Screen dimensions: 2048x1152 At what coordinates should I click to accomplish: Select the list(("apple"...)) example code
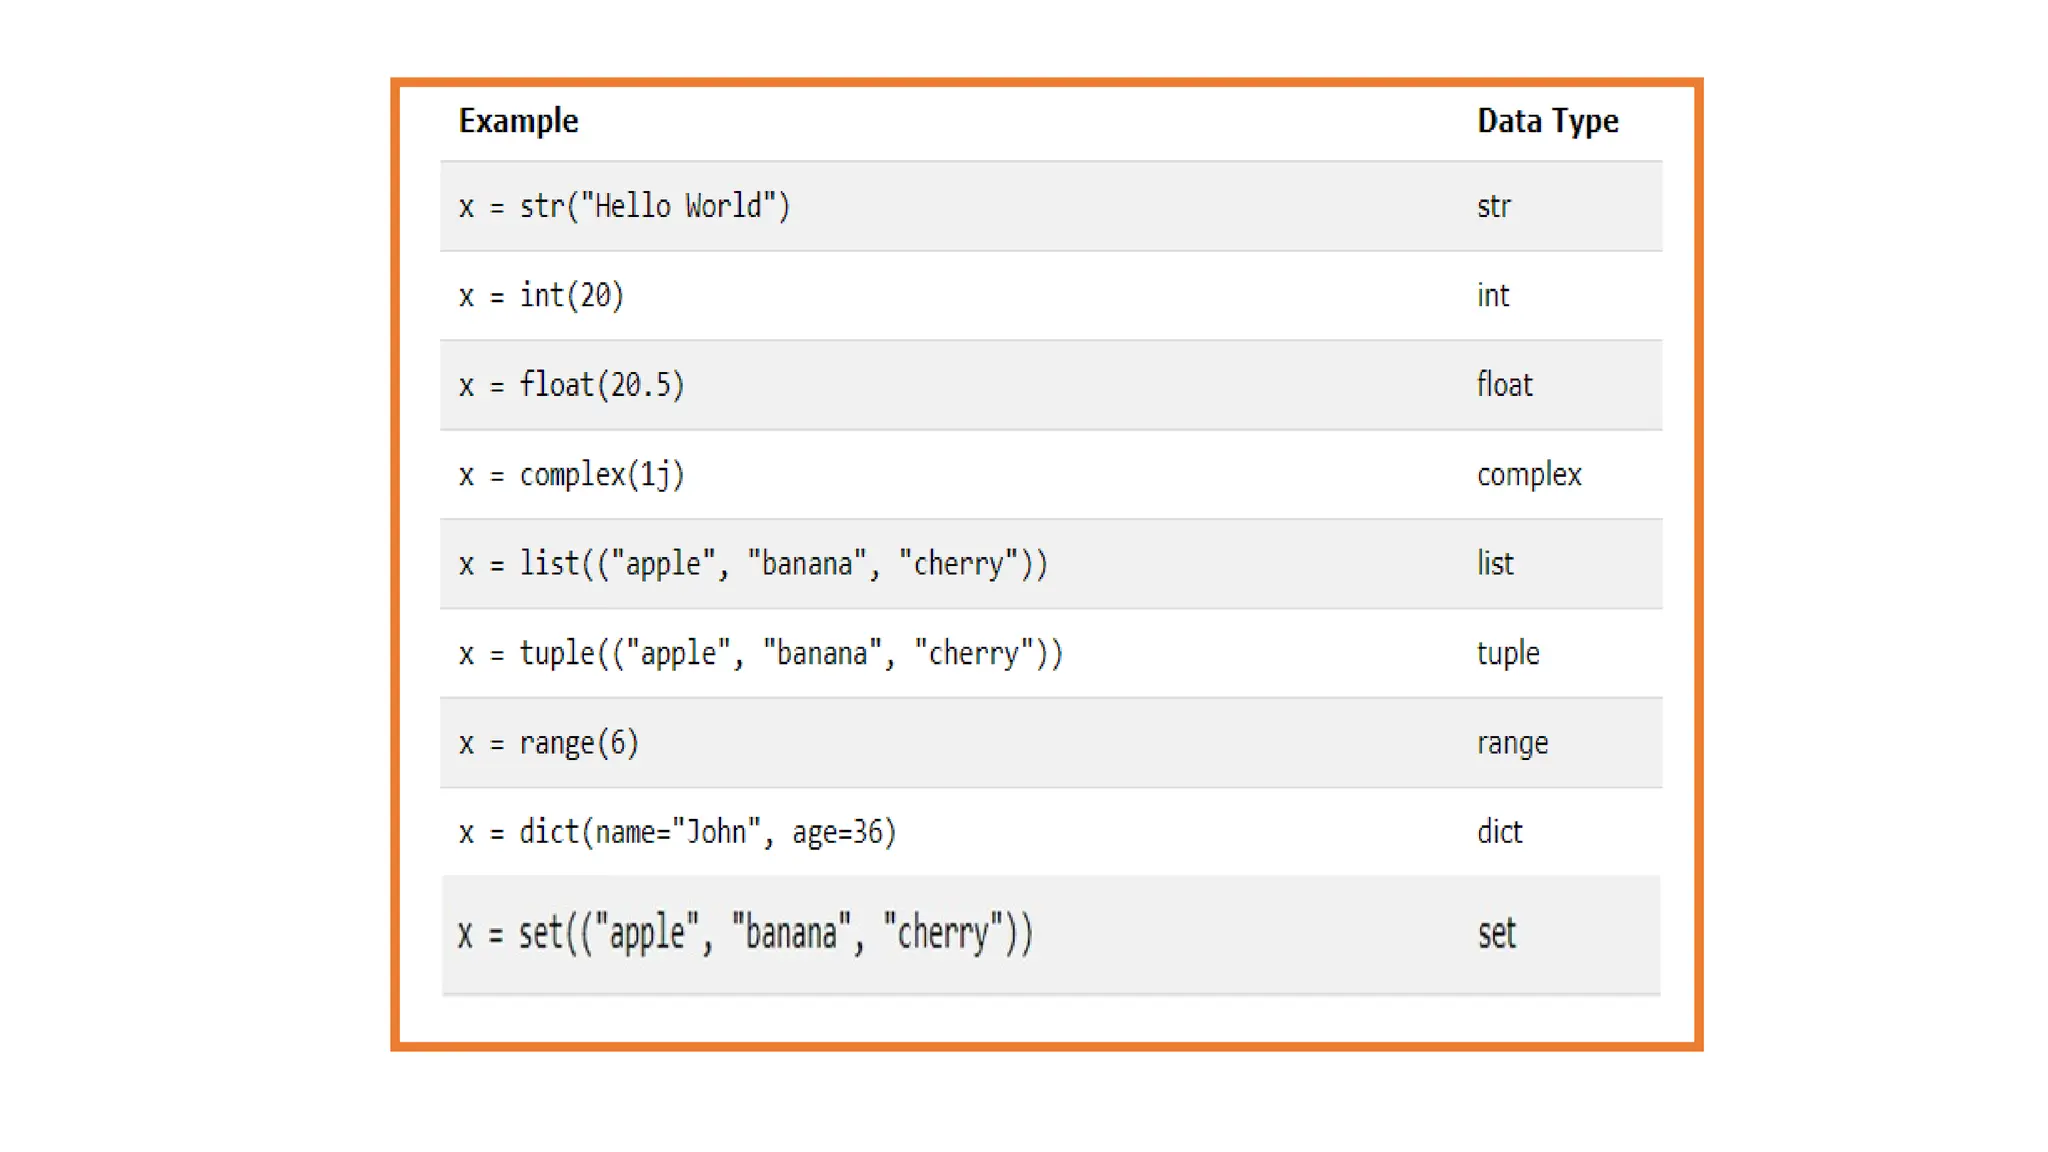click(x=753, y=564)
